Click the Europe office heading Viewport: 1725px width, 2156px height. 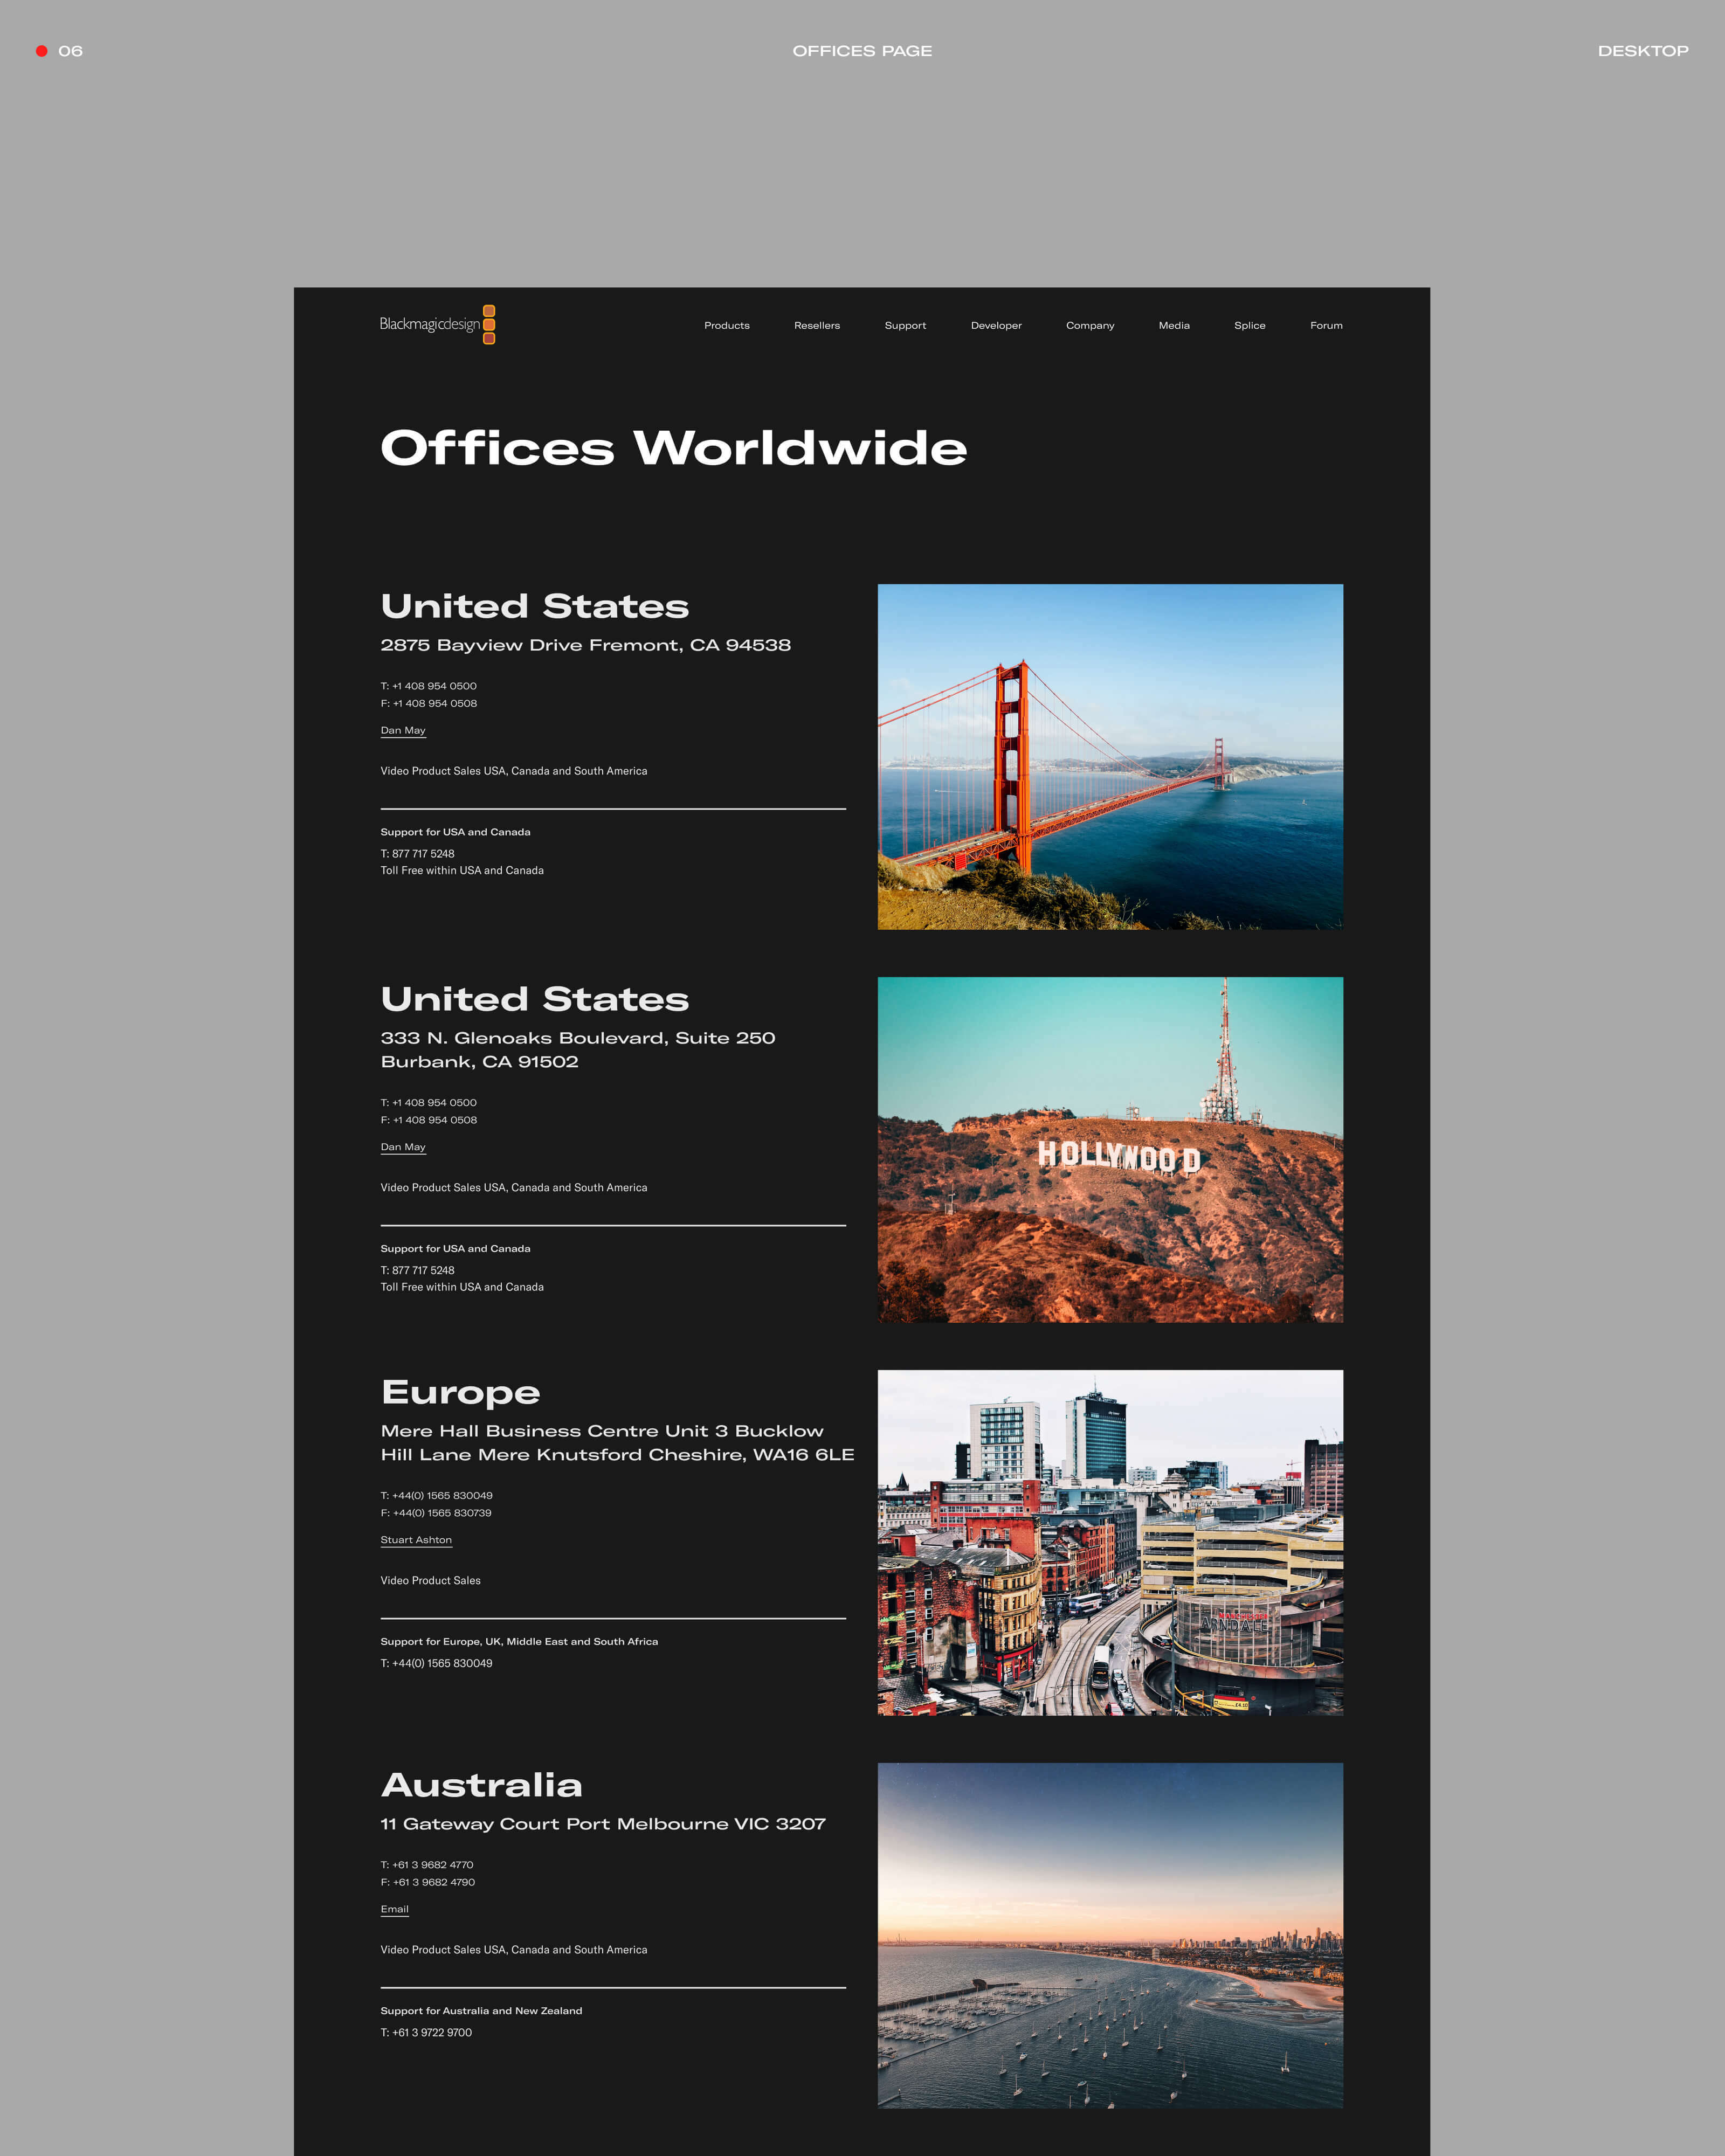pyautogui.click(x=460, y=1392)
